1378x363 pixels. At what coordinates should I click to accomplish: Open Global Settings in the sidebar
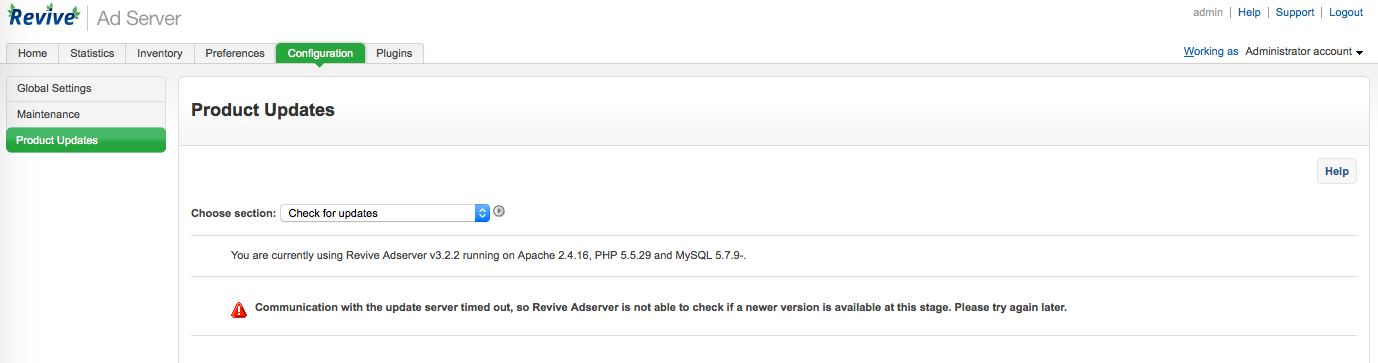(86, 88)
